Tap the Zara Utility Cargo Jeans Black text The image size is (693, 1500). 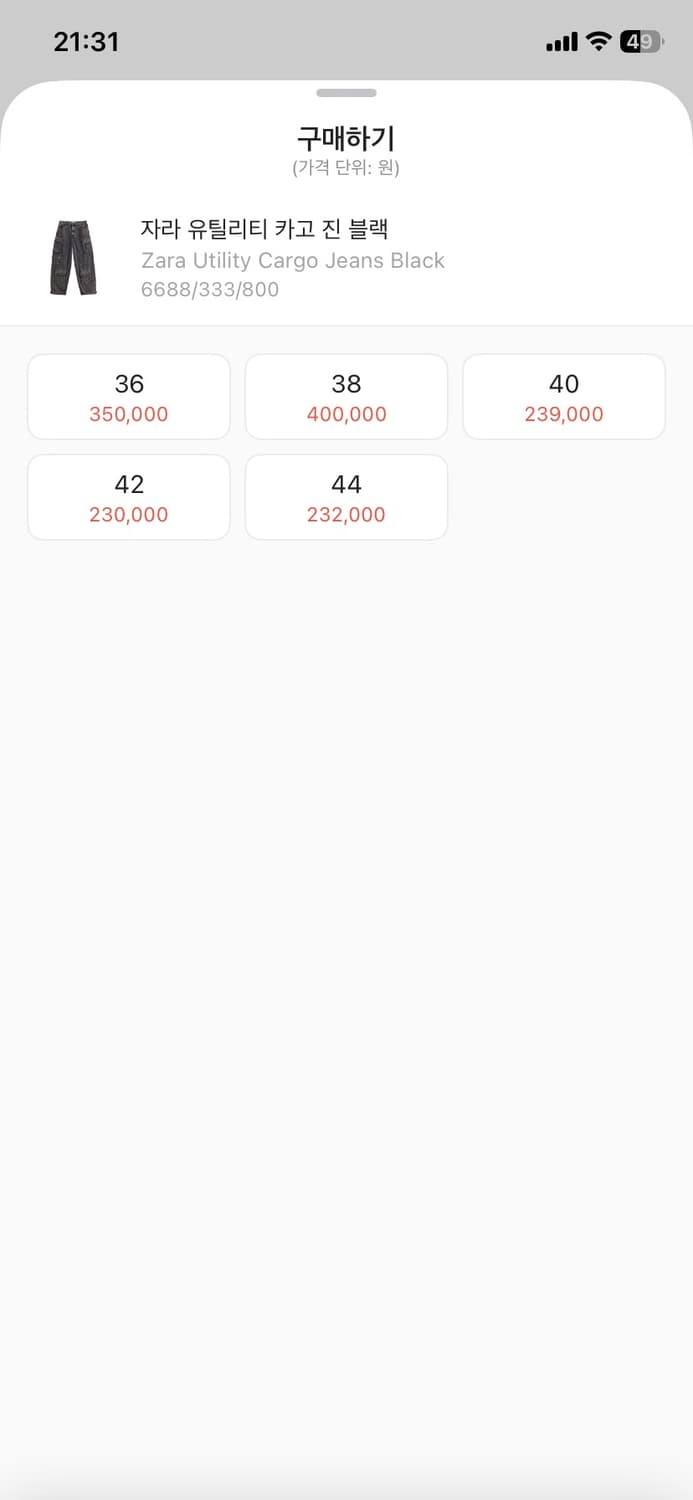click(292, 261)
